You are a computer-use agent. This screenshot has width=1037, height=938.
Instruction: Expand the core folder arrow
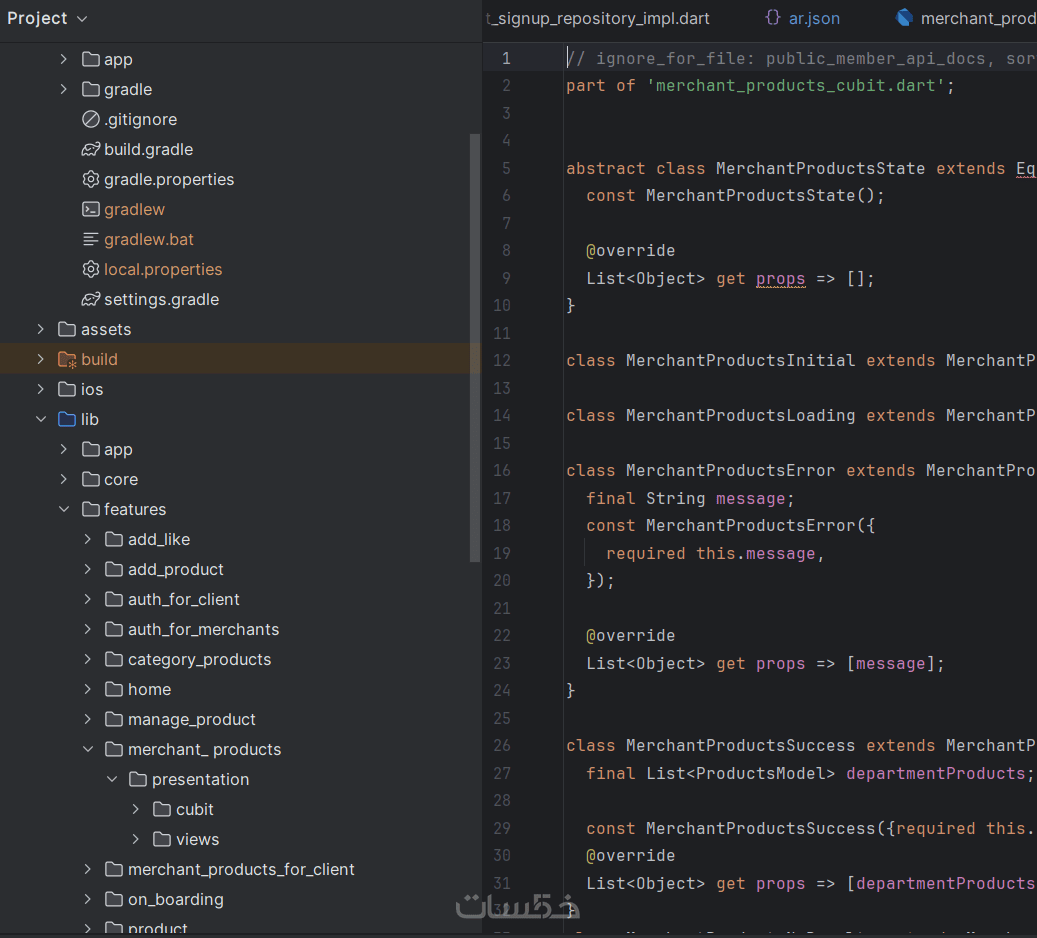click(63, 480)
